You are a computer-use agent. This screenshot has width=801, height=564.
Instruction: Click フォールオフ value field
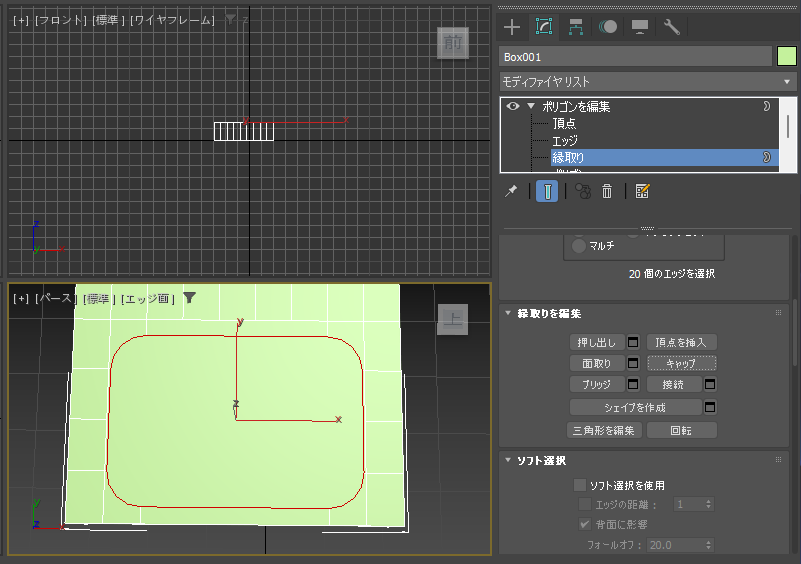pos(675,545)
